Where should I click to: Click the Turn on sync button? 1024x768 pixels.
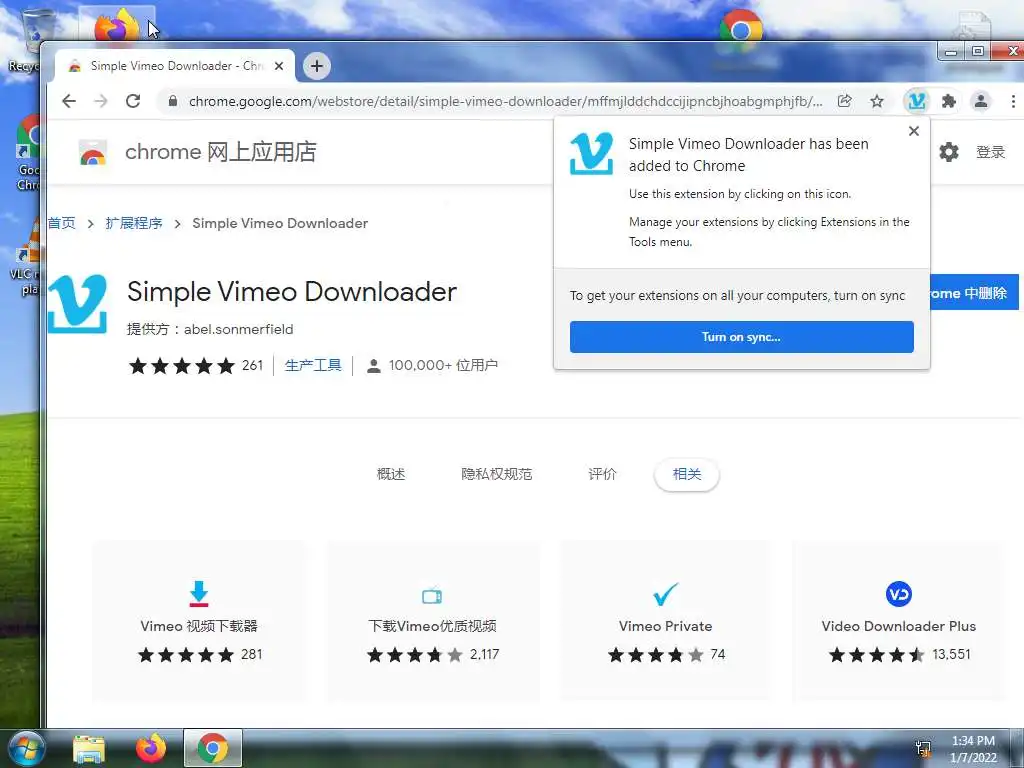tap(741, 337)
